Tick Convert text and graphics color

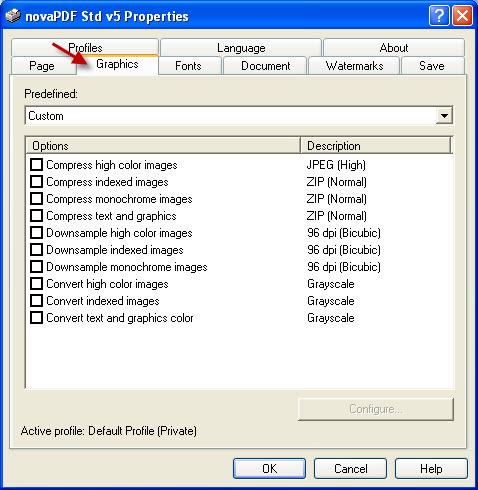(36, 318)
